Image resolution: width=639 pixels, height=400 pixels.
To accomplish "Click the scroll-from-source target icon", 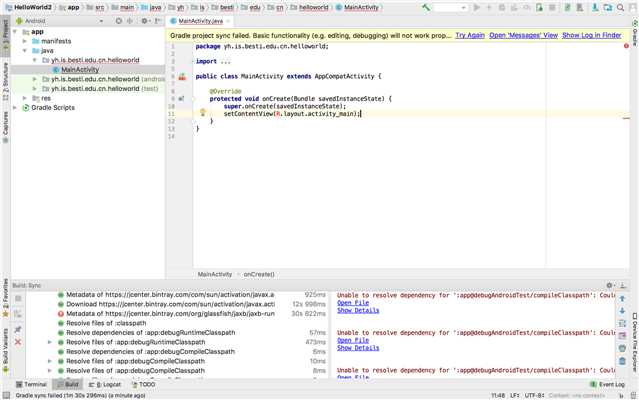I will (x=119, y=21).
